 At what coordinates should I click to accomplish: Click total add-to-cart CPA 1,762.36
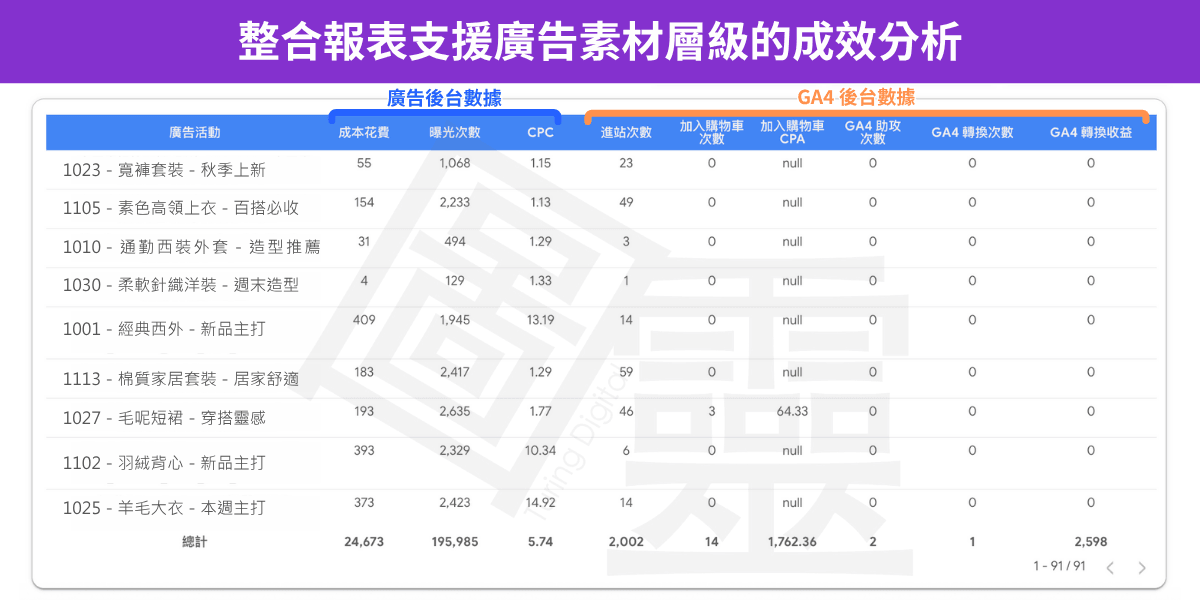click(792, 541)
